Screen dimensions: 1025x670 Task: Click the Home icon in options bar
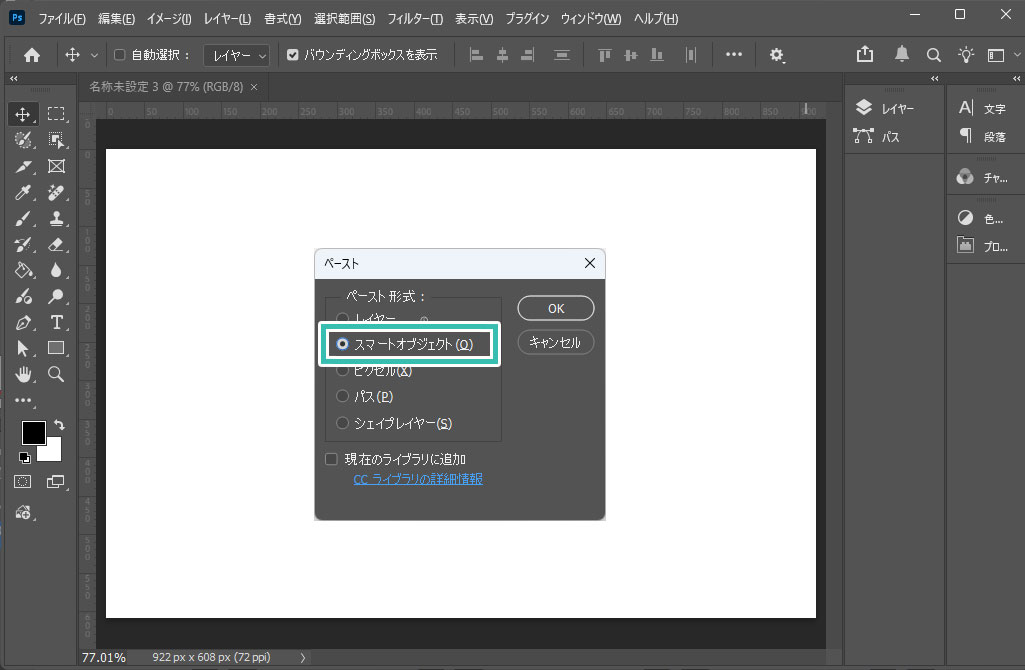[32, 55]
